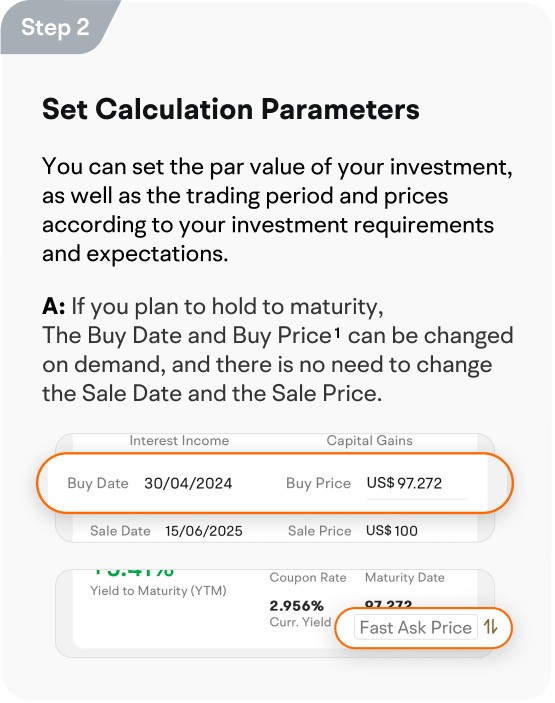Click the swap arrows icon beside Fast Ask Price

[490, 627]
